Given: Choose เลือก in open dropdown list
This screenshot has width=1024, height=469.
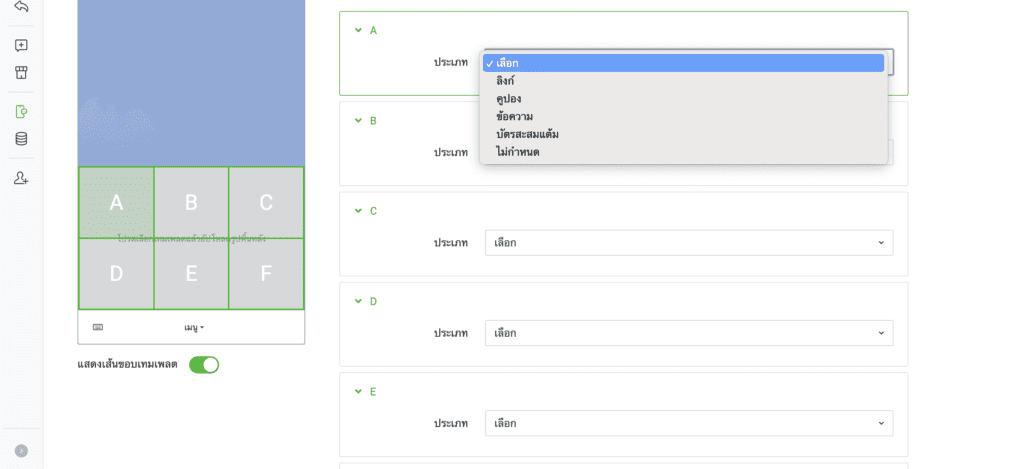Looking at the screenshot, I should tap(683, 63).
